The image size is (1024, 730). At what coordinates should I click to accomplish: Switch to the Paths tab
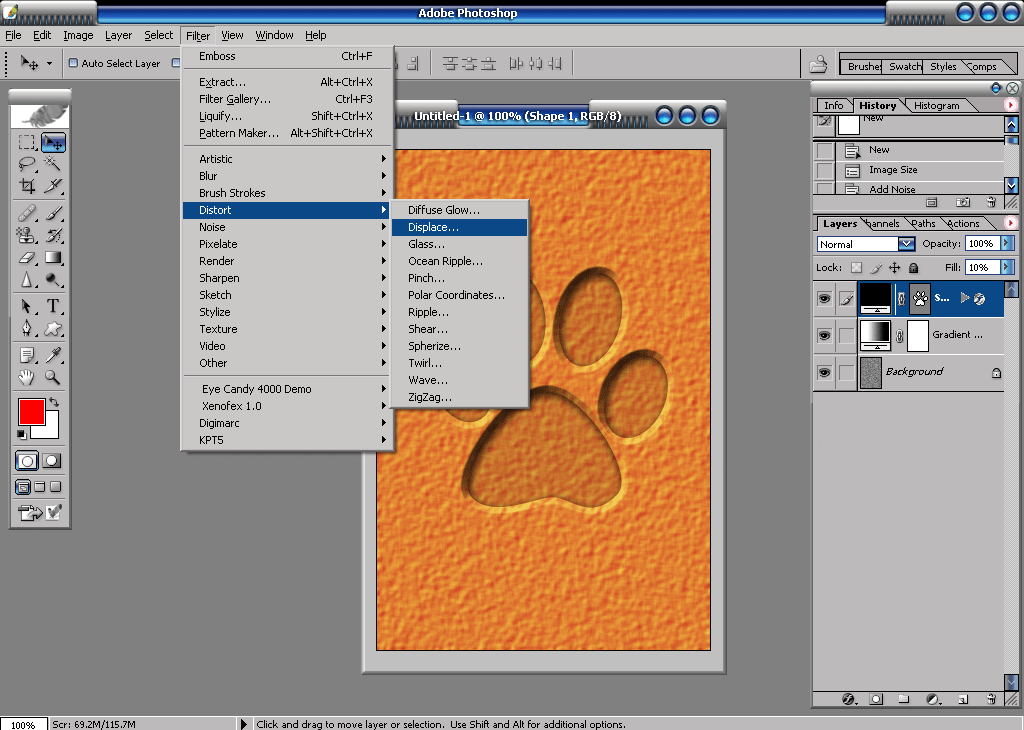pyautogui.click(x=923, y=223)
